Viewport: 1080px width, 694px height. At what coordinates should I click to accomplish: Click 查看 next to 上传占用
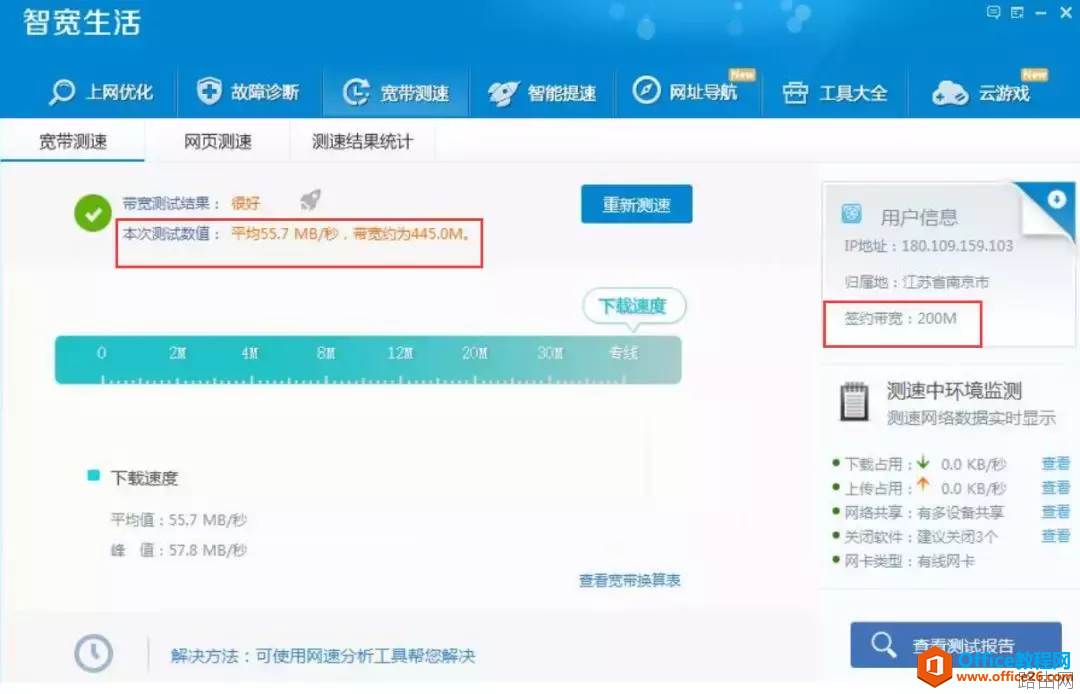[1055, 487]
